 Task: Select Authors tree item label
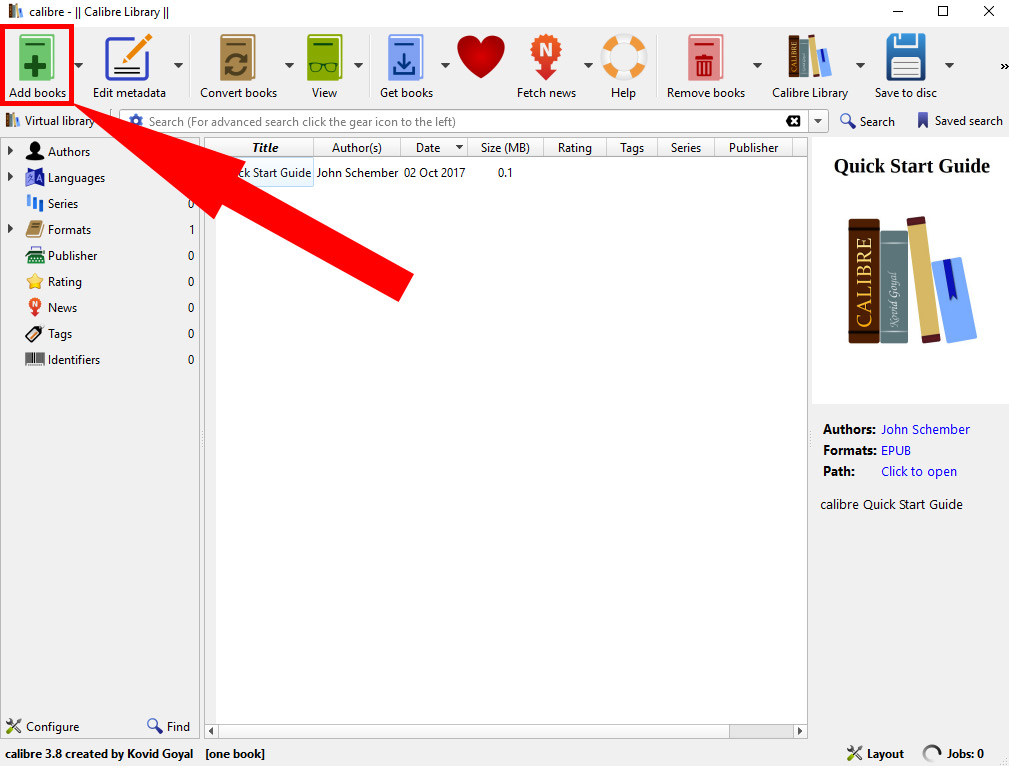coord(68,151)
